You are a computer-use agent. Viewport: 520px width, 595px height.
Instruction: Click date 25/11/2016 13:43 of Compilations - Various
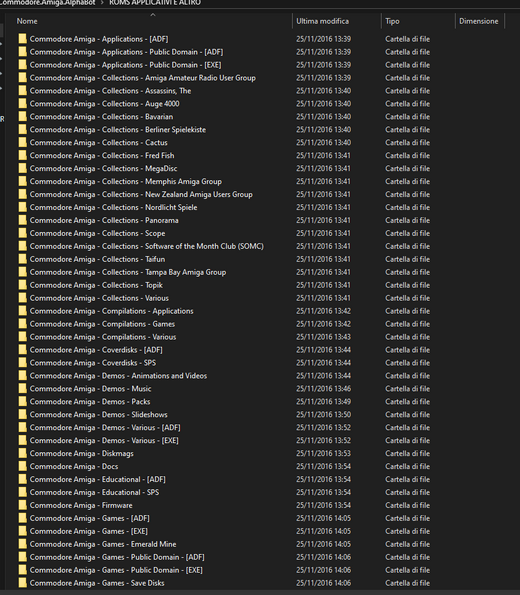pos(323,337)
